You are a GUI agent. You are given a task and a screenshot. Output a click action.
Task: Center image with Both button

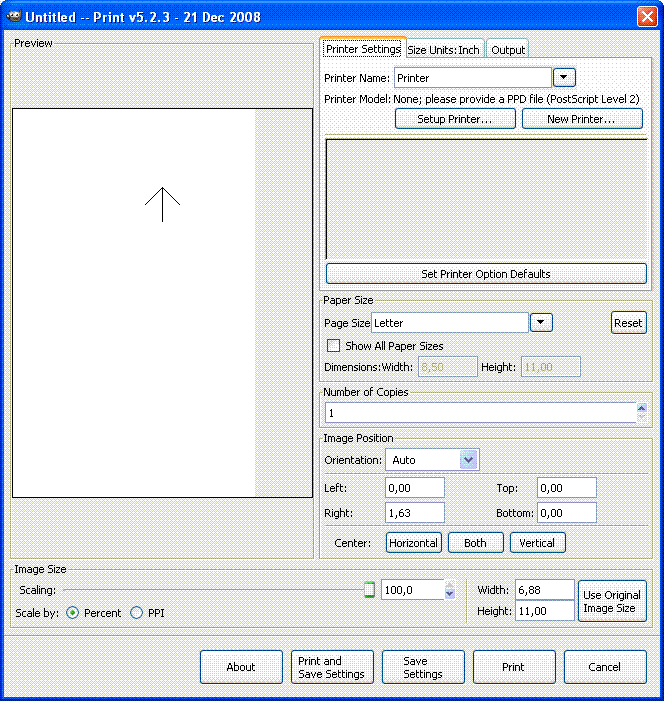[x=475, y=543]
